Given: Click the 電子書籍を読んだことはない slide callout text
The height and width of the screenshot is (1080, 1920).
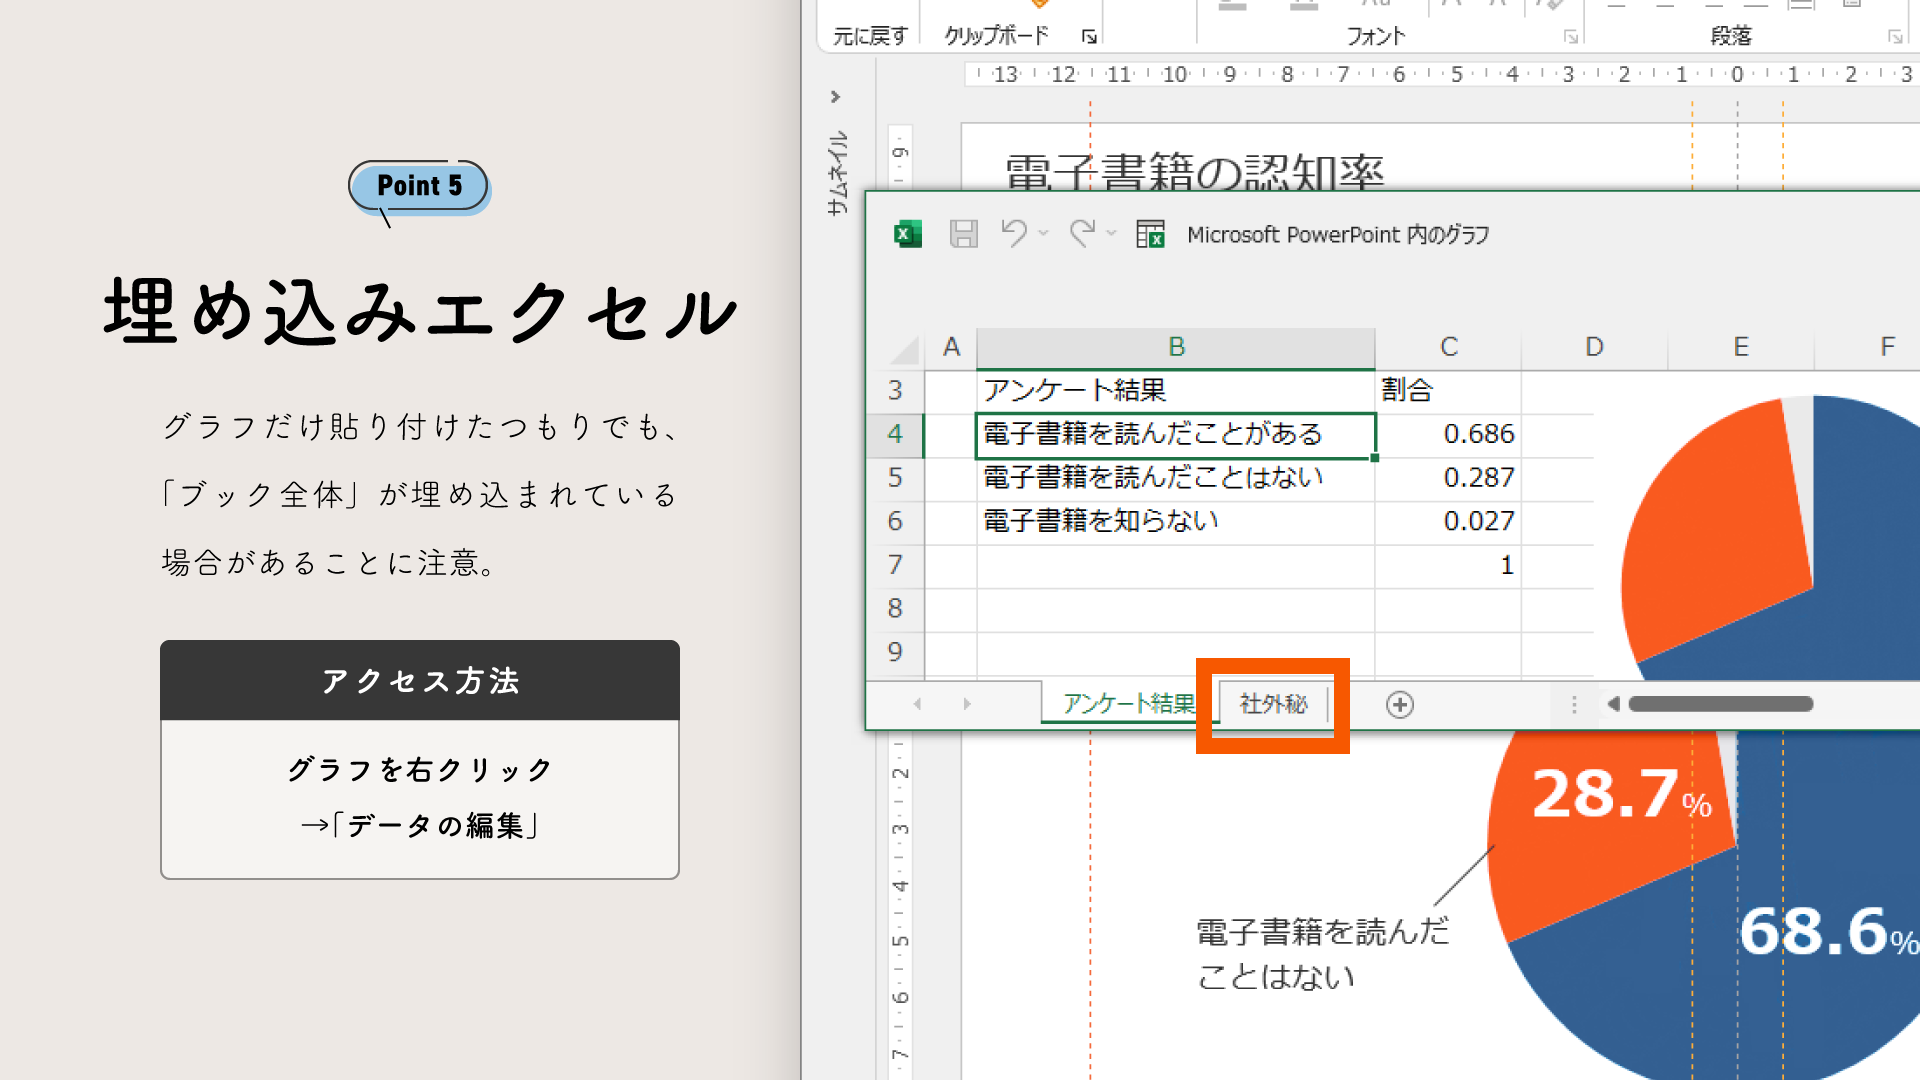Looking at the screenshot, I should click(x=1322, y=954).
